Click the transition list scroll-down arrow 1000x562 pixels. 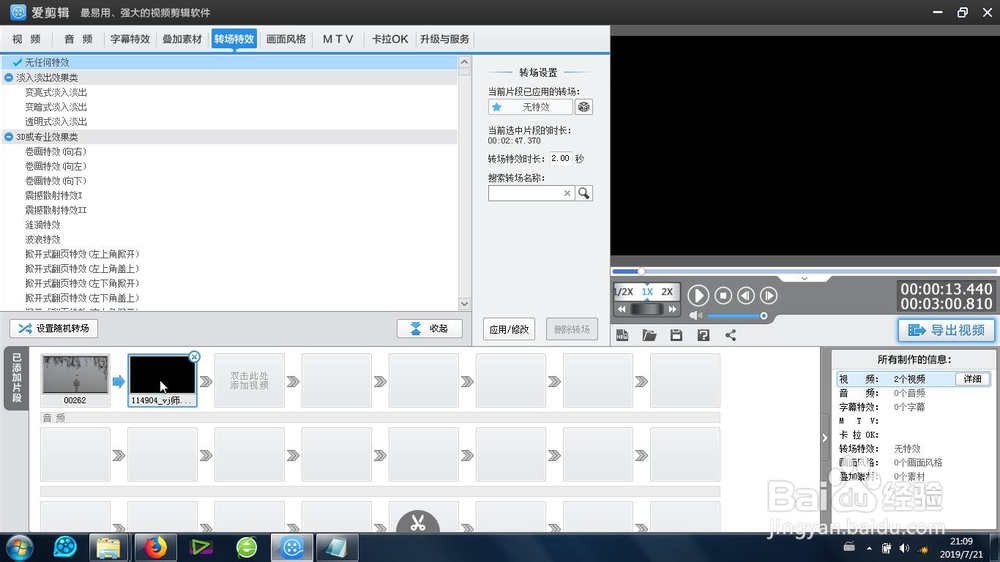point(464,304)
